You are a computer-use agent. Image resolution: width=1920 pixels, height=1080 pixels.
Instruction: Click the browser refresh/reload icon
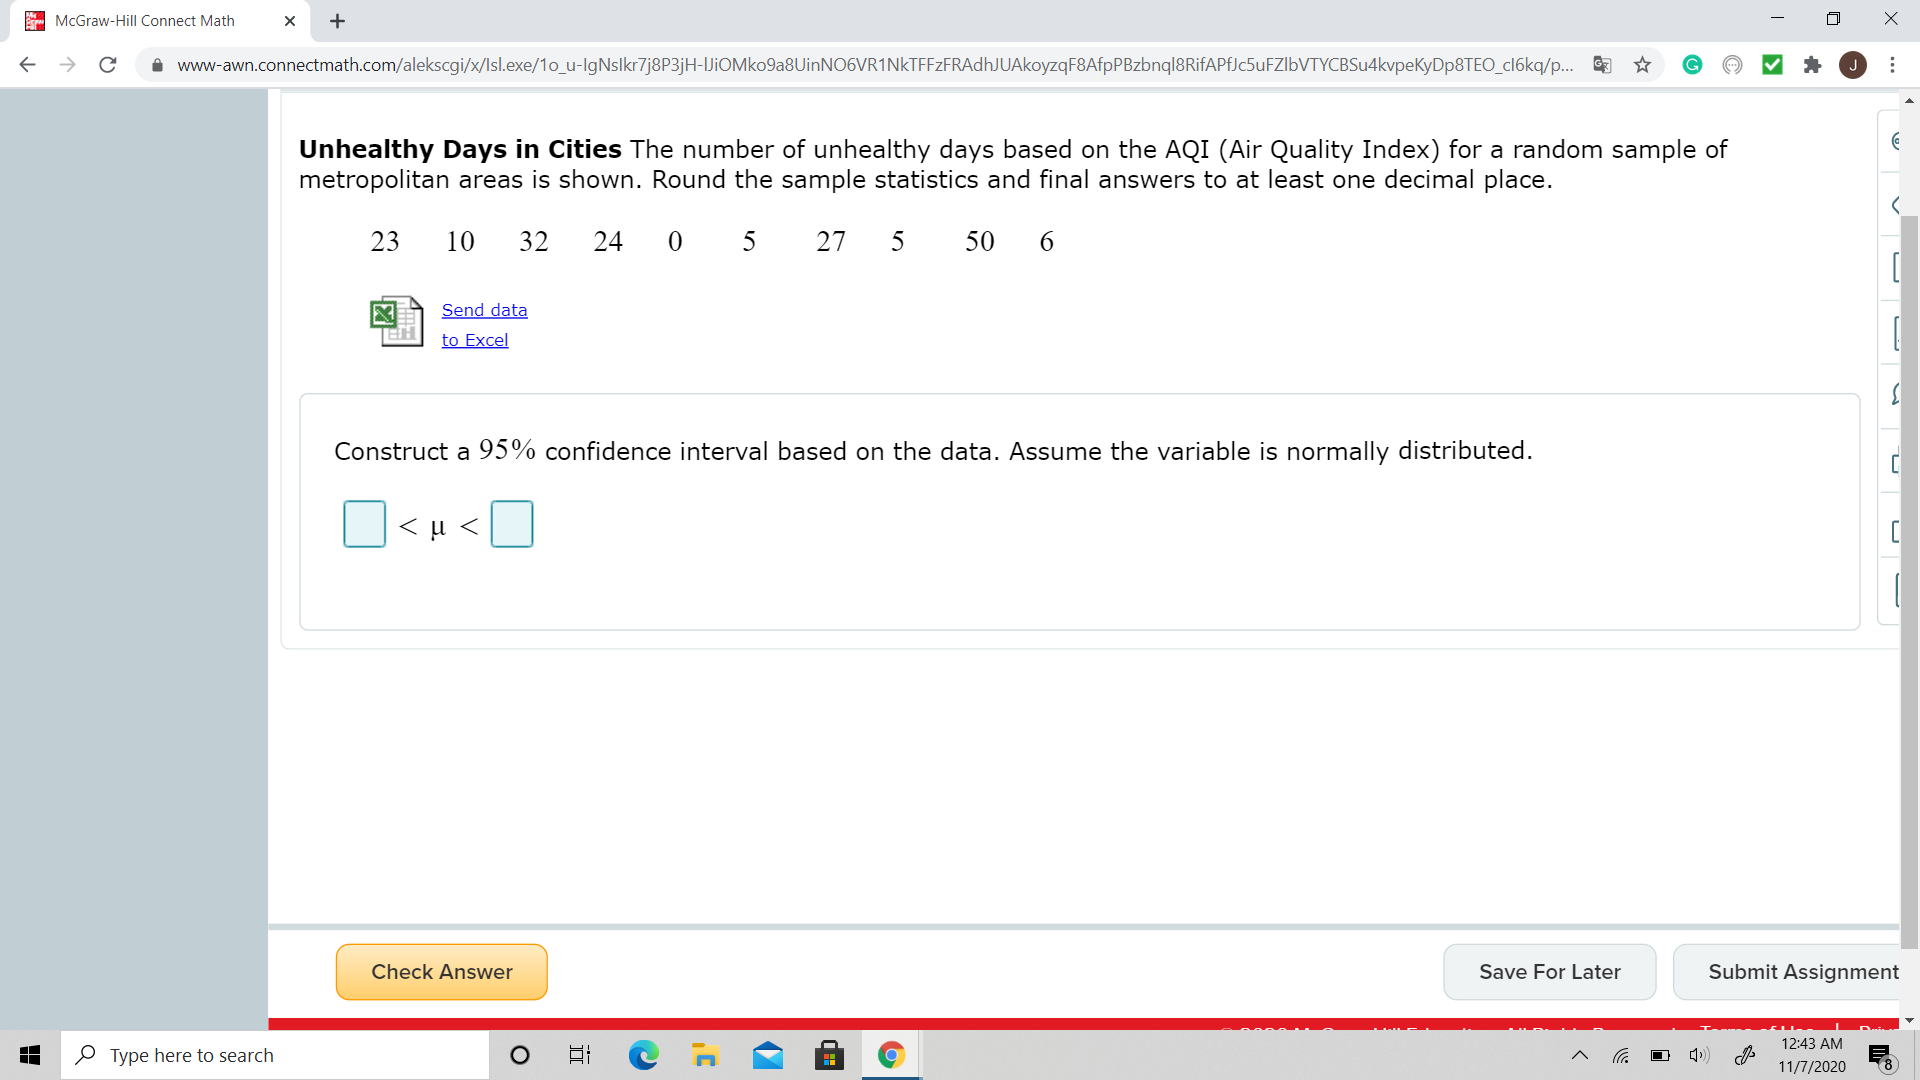point(108,63)
